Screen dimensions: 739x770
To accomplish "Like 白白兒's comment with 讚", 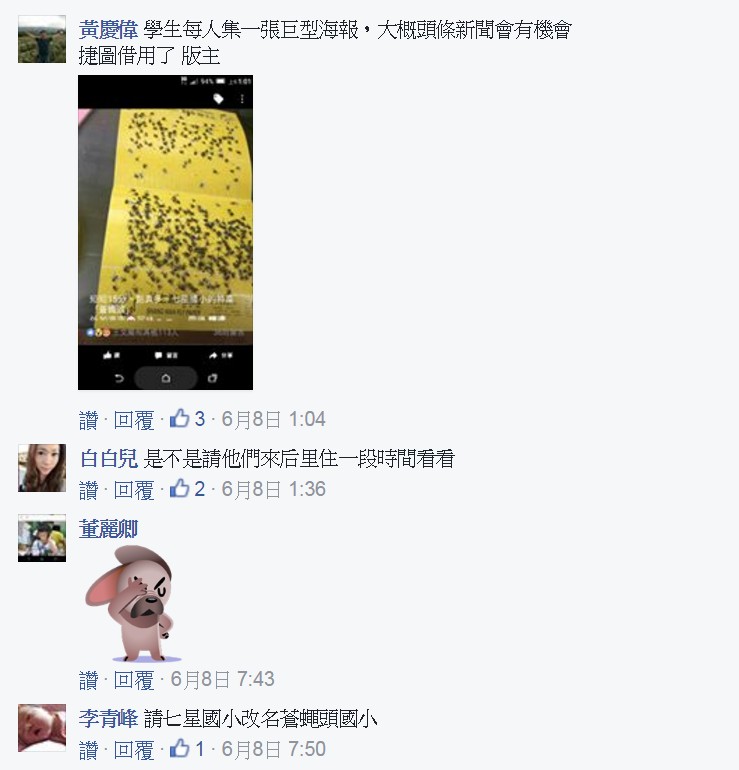I will tap(88, 490).
